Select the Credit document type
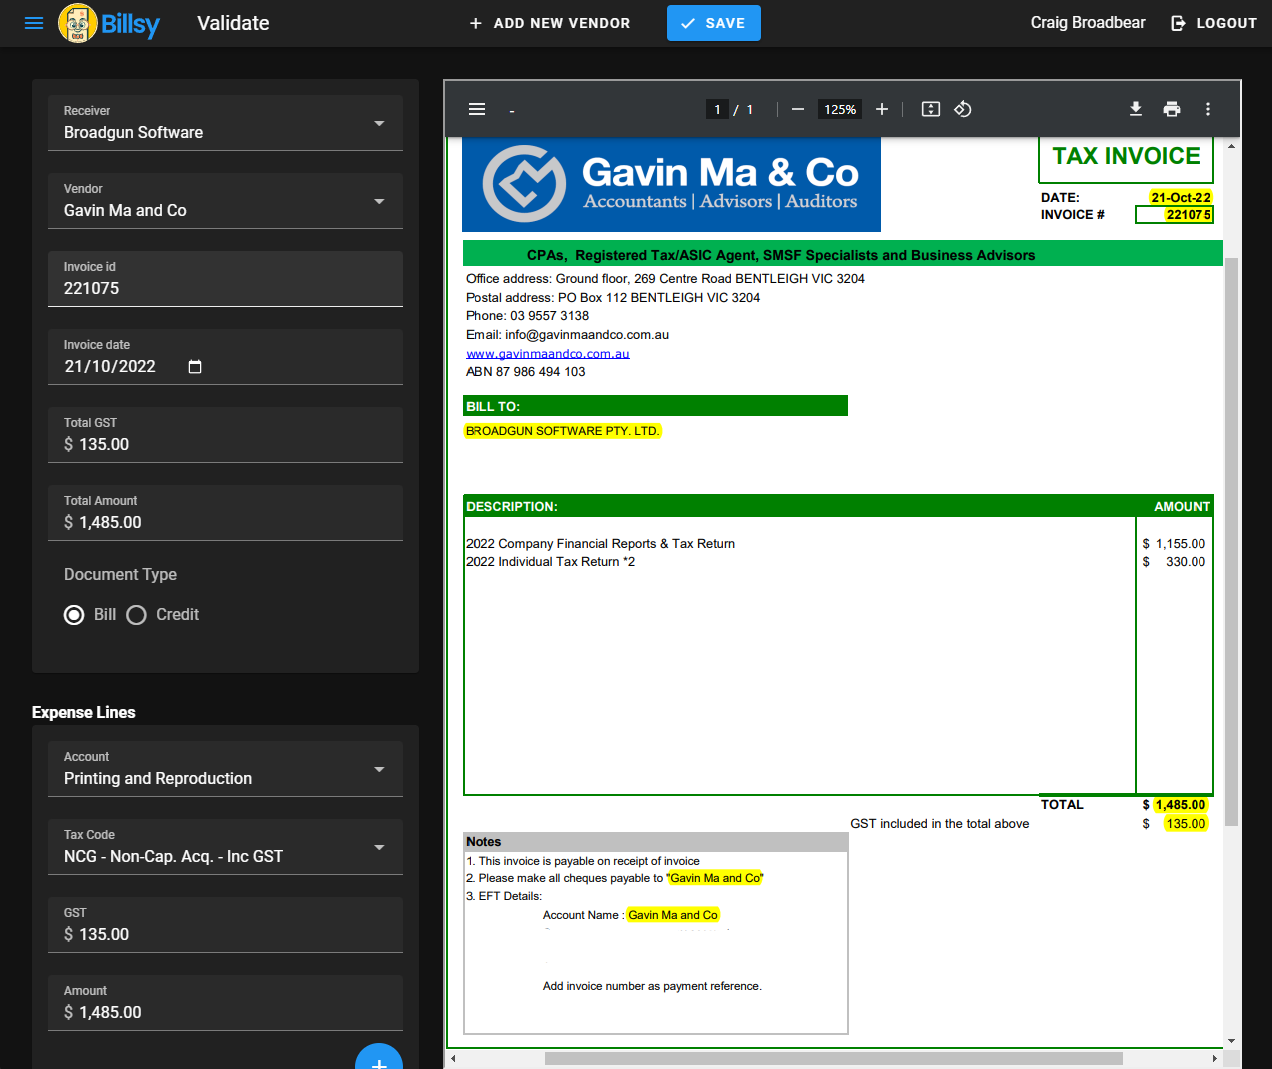 (x=137, y=615)
